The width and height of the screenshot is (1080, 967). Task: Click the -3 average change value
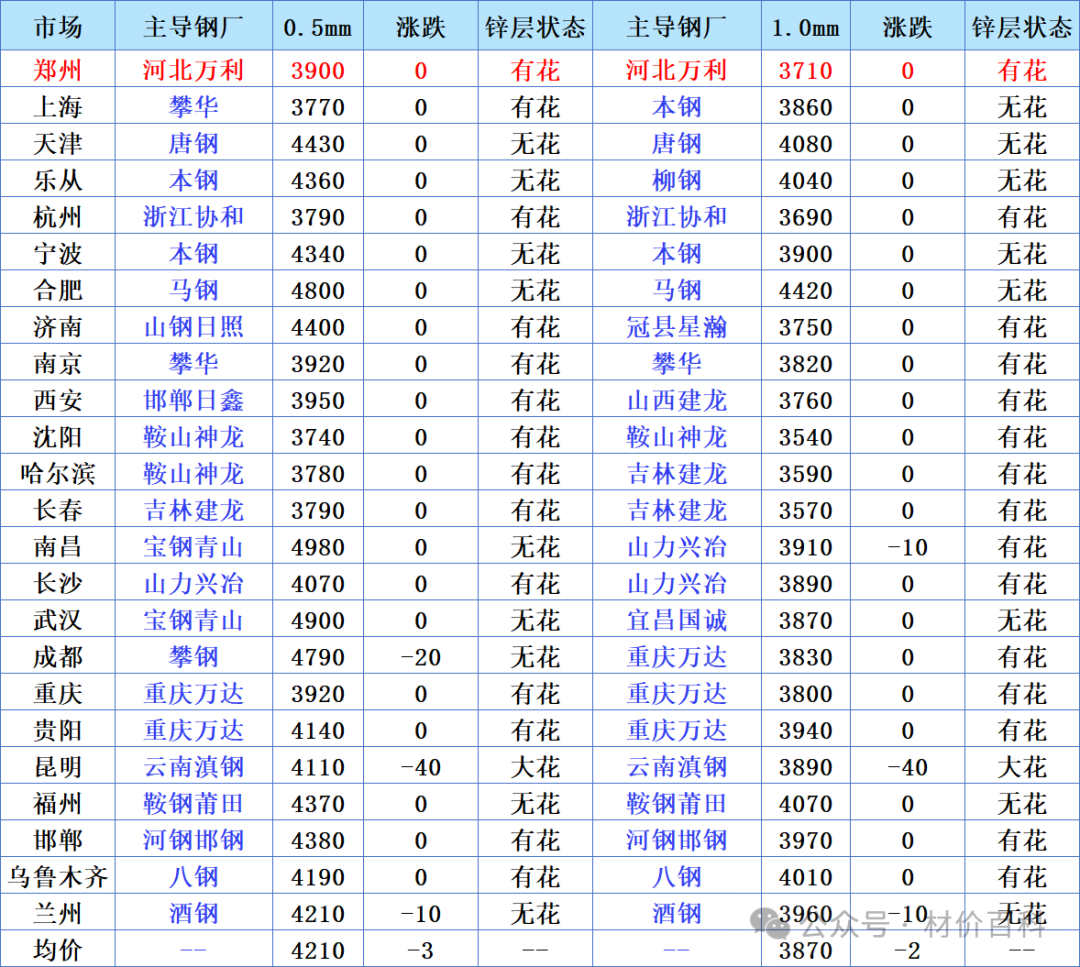[421, 950]
